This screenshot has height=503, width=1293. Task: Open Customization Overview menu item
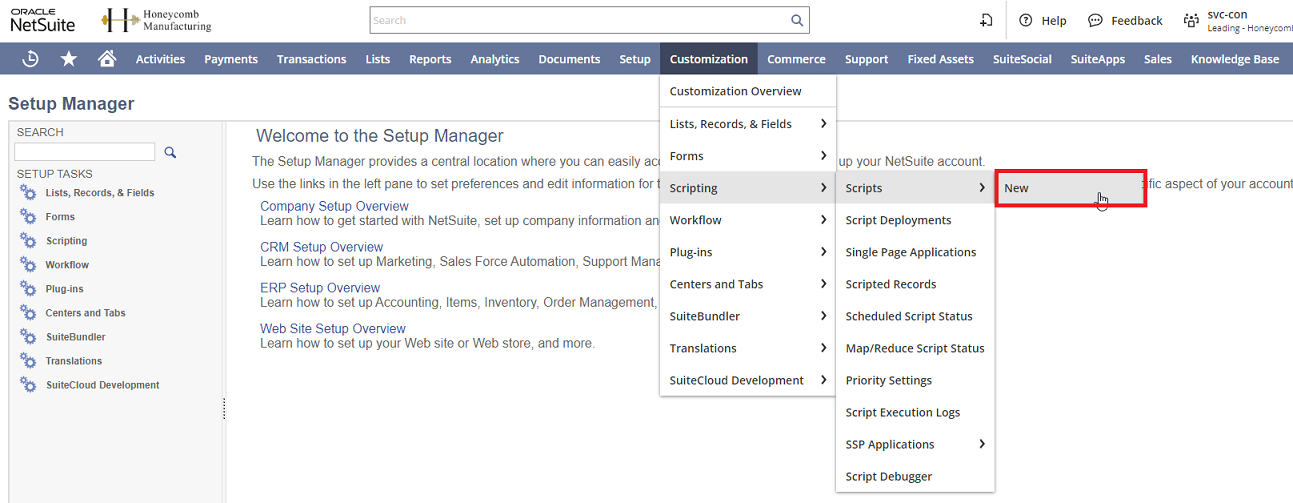click(748, 91)
